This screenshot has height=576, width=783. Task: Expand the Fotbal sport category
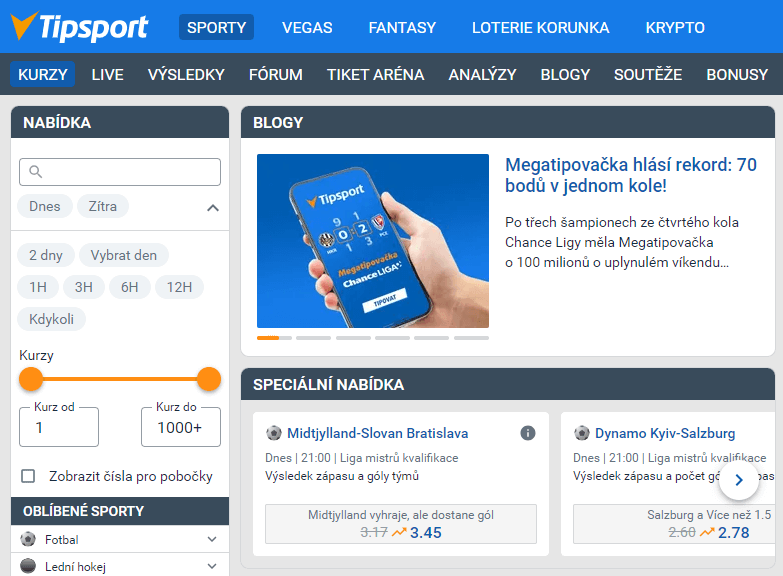point(211,539)
